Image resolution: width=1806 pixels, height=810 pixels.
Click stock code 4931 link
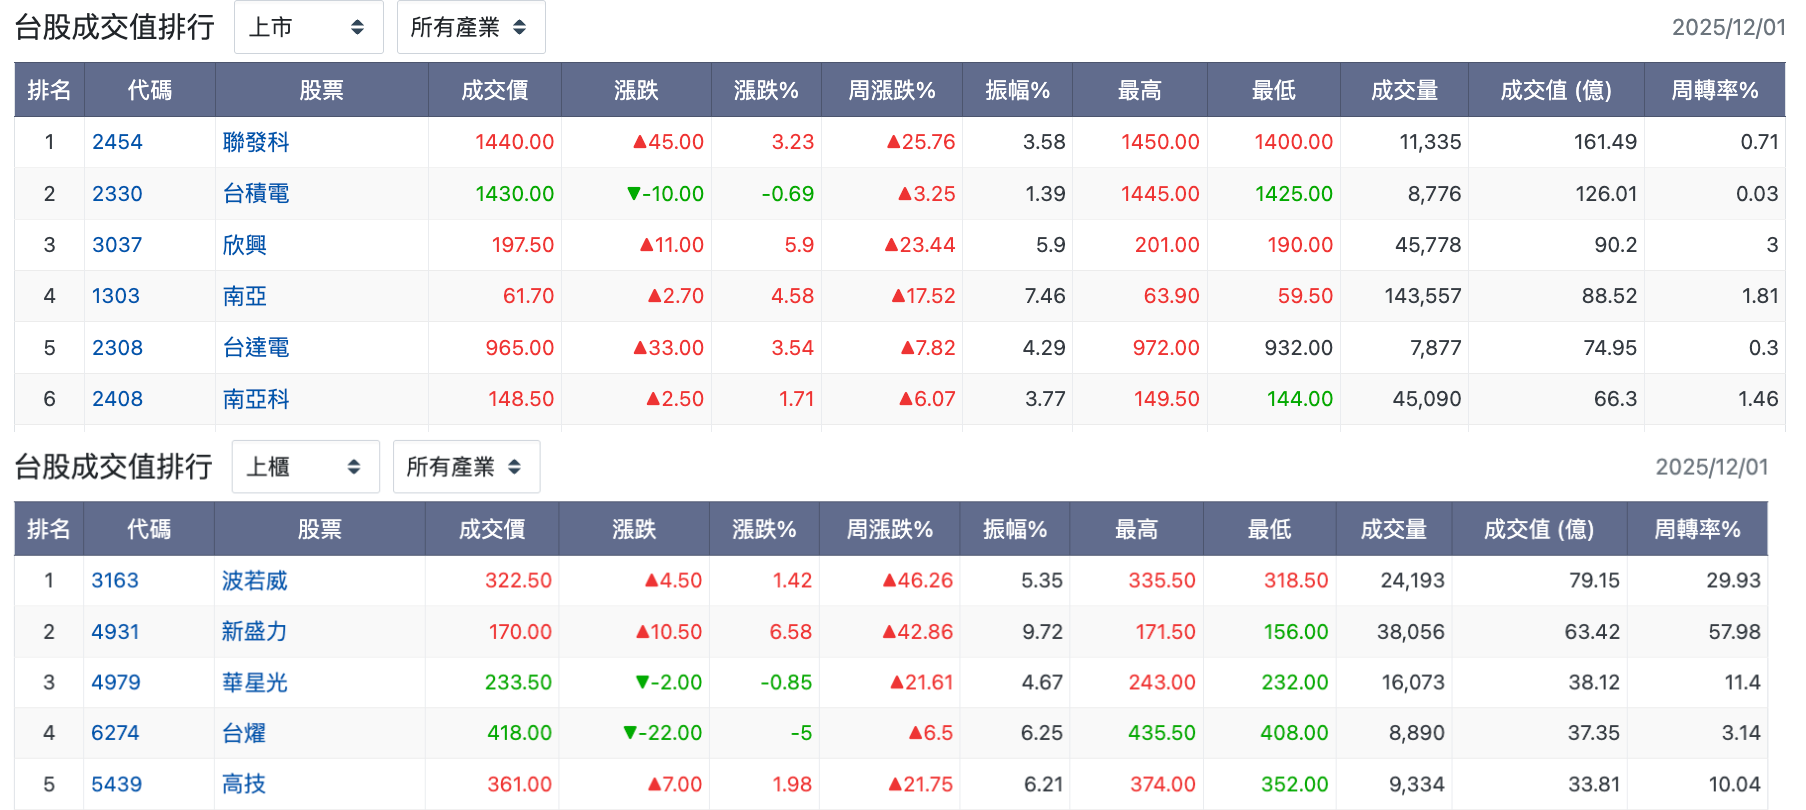(x=115, y=632)
